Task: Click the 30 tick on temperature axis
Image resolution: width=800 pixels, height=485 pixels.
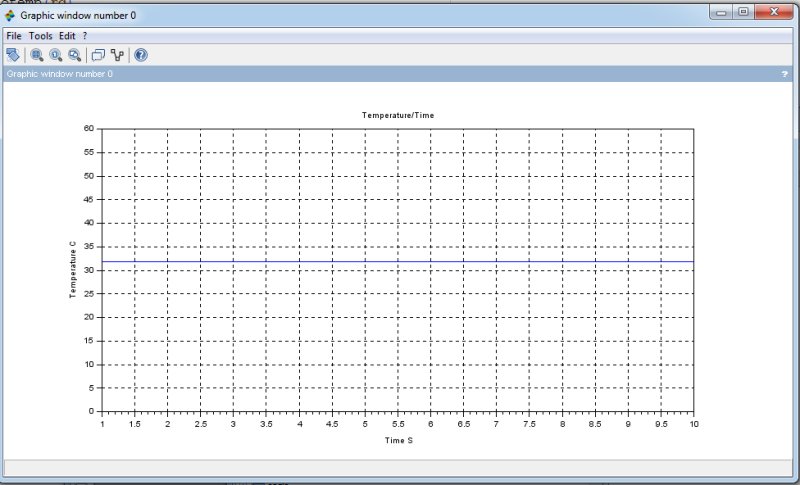Action: 89,270
